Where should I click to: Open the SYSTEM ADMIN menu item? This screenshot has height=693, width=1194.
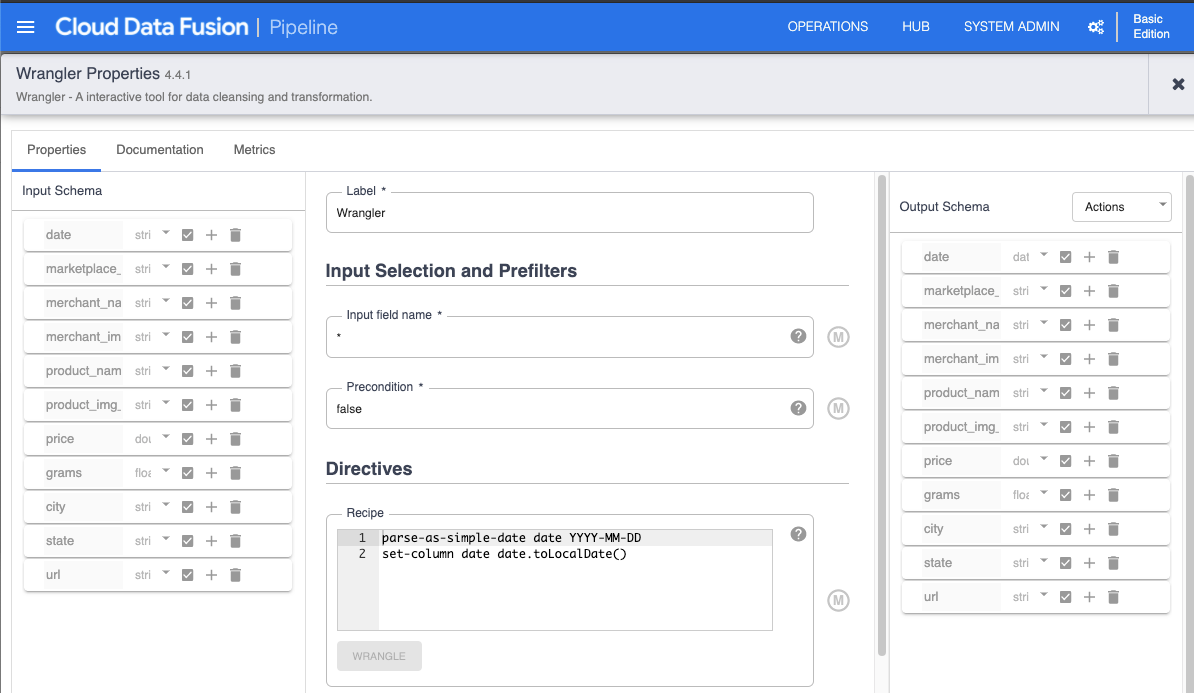(x=1011, y=27)
